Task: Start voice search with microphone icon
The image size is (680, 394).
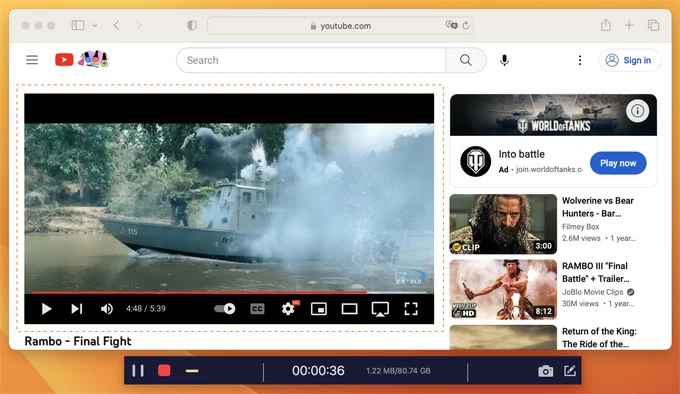Action: (504, 60)
